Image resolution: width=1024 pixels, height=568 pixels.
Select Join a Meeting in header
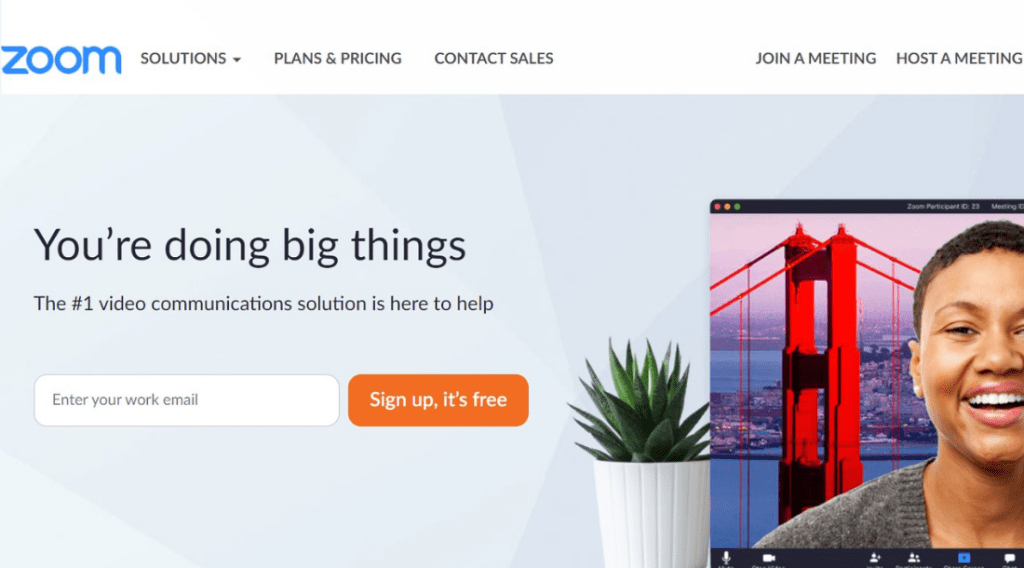tap(816, 59)
